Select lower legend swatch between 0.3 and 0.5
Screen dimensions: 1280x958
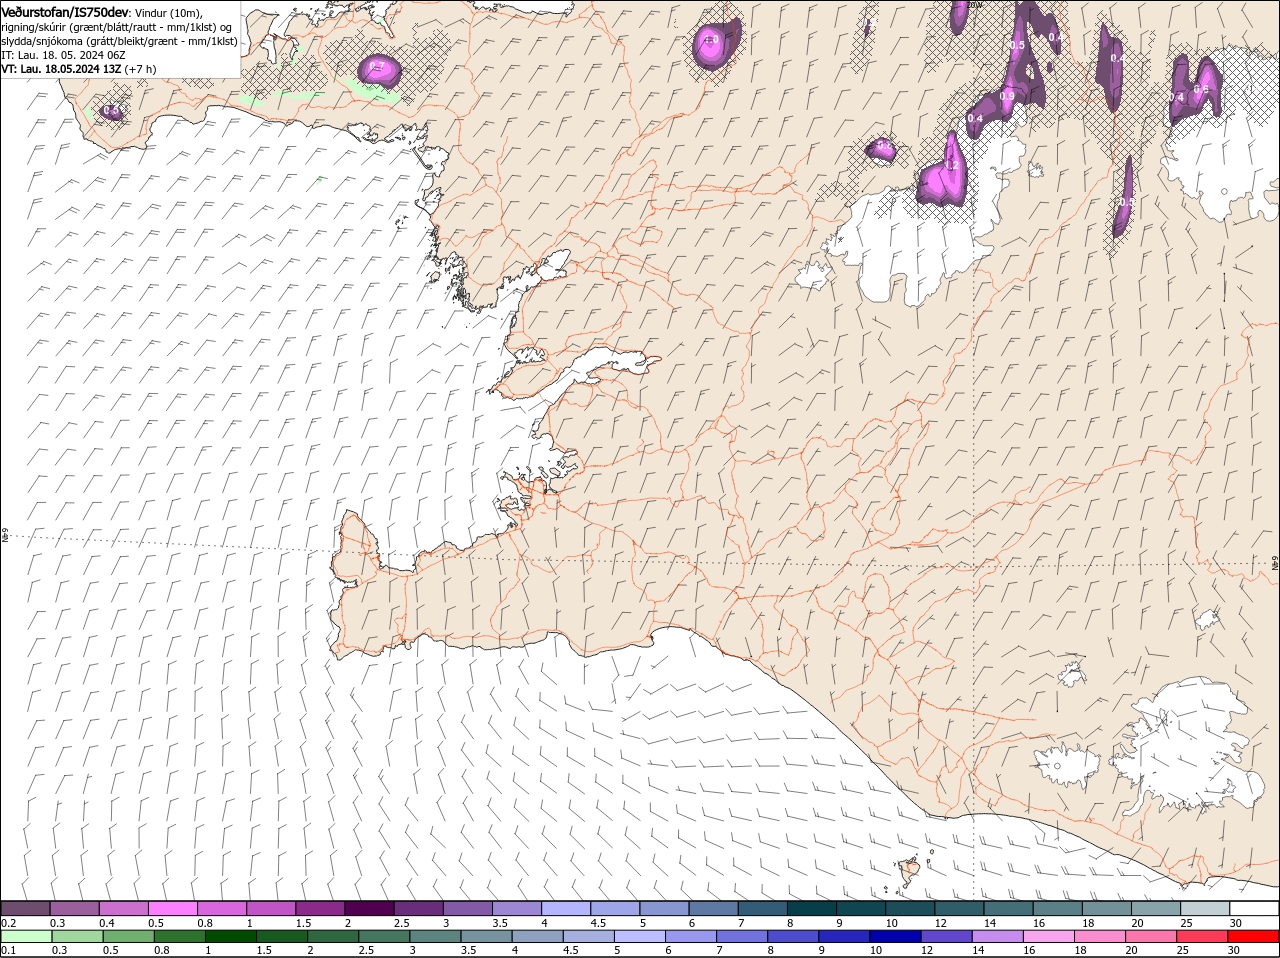point(77,936)
